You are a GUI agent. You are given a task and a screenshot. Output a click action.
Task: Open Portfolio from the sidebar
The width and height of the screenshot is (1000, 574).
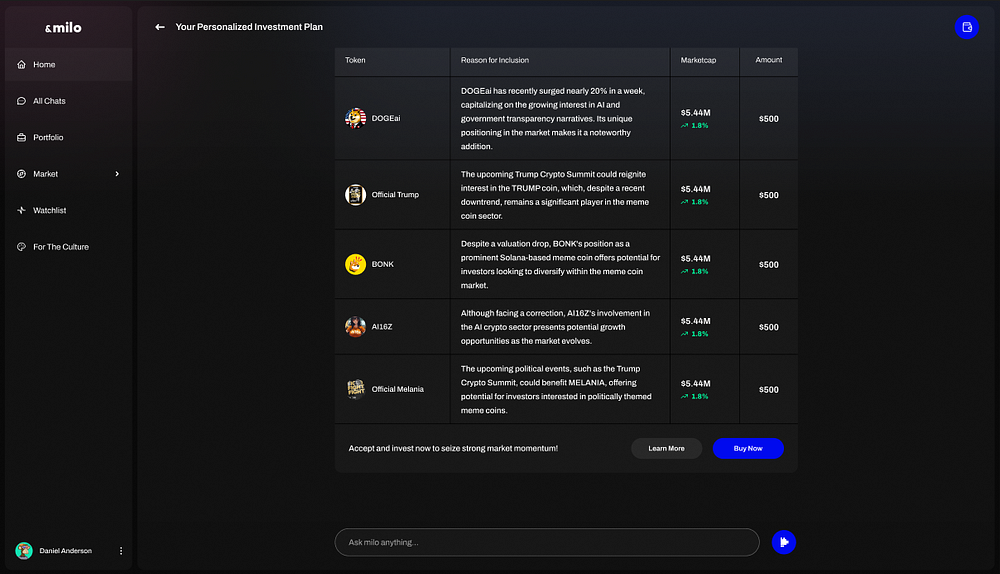48,137
